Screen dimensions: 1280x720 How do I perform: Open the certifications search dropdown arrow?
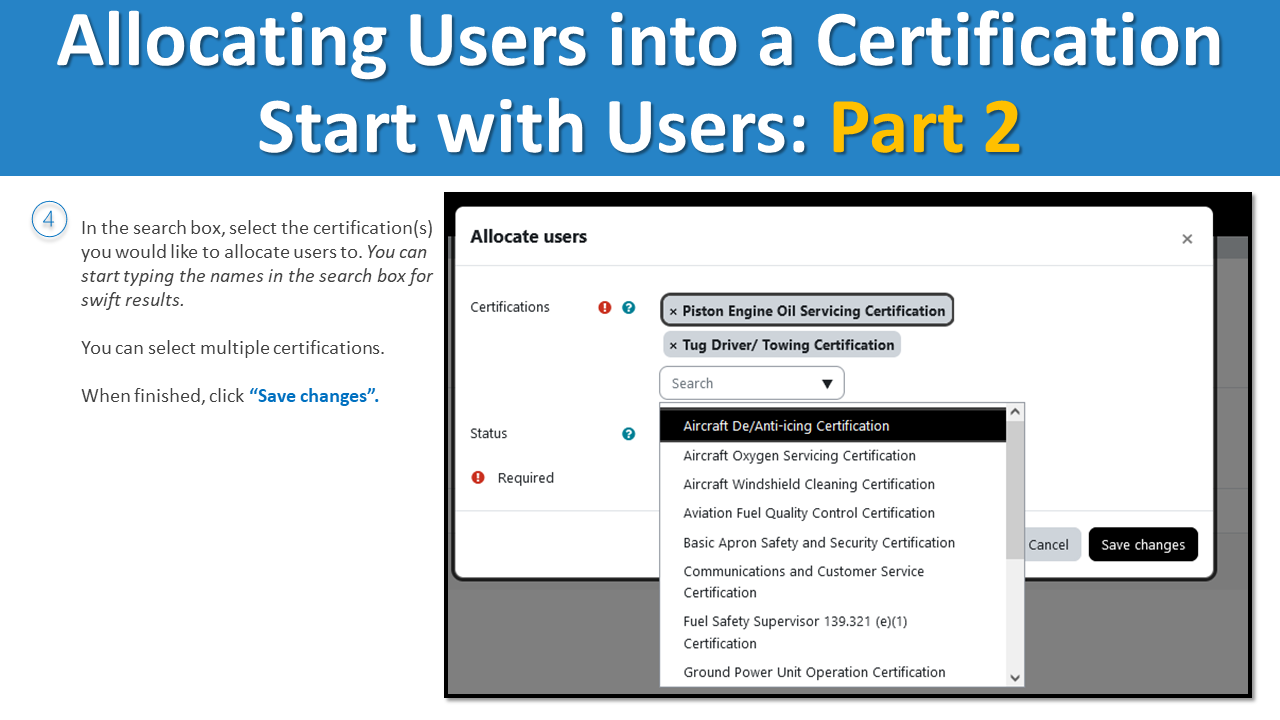(827, 383)
